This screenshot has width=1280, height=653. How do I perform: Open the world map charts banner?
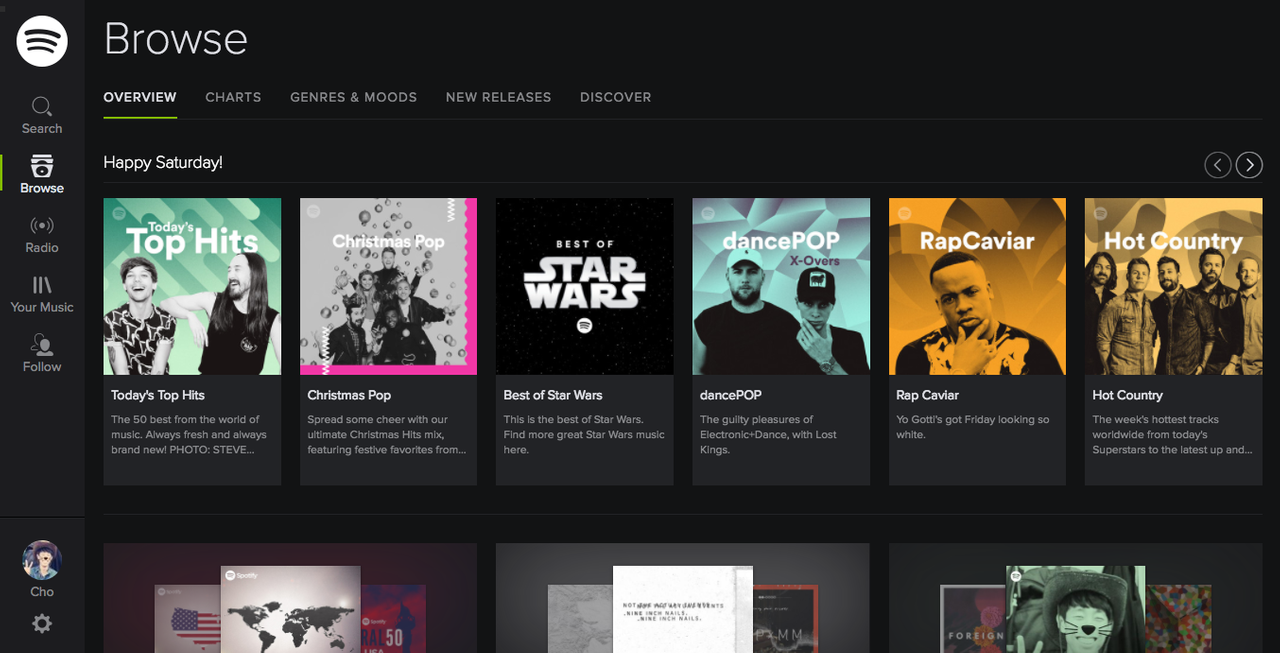click(290, 598)
